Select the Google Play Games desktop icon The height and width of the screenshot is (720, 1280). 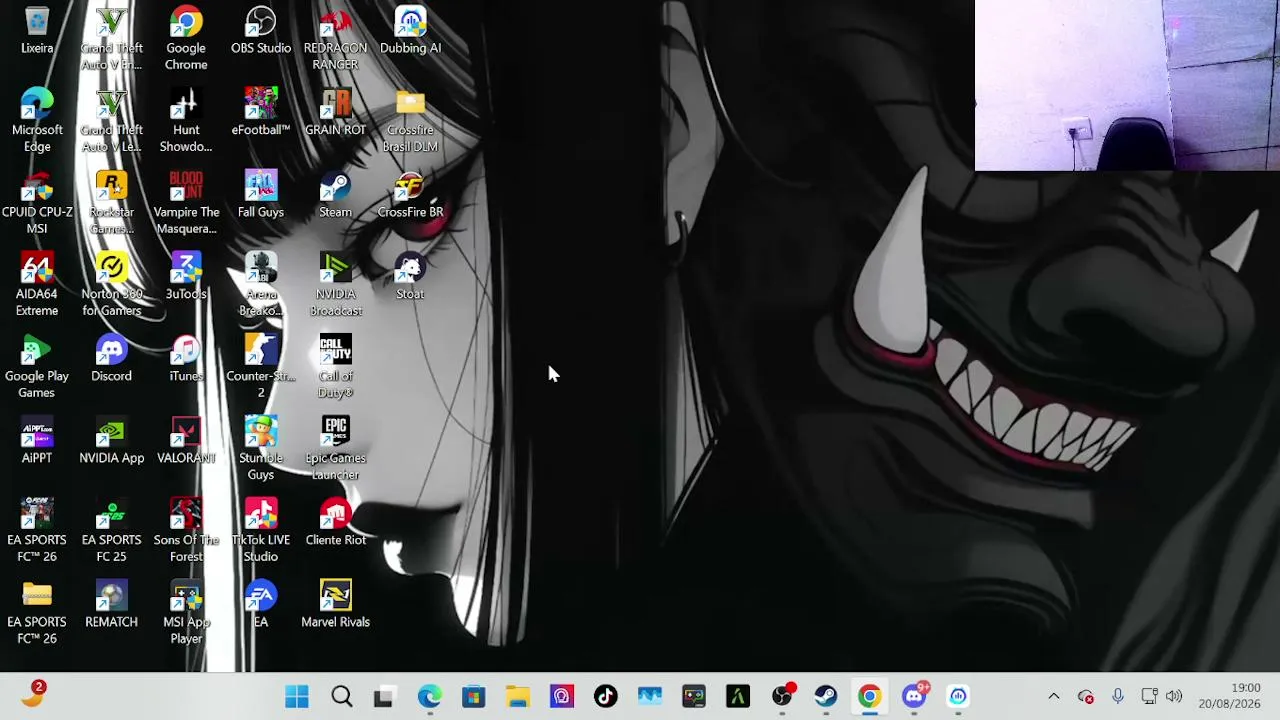click(x=37, y=367)
